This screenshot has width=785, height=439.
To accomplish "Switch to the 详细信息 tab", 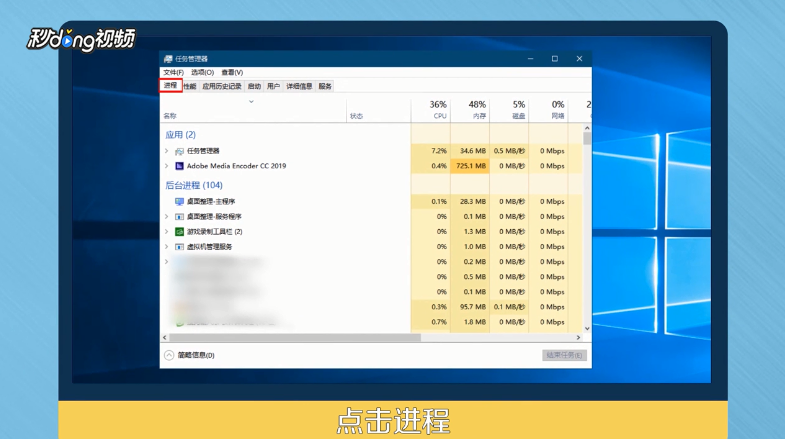I will (299, 86).
